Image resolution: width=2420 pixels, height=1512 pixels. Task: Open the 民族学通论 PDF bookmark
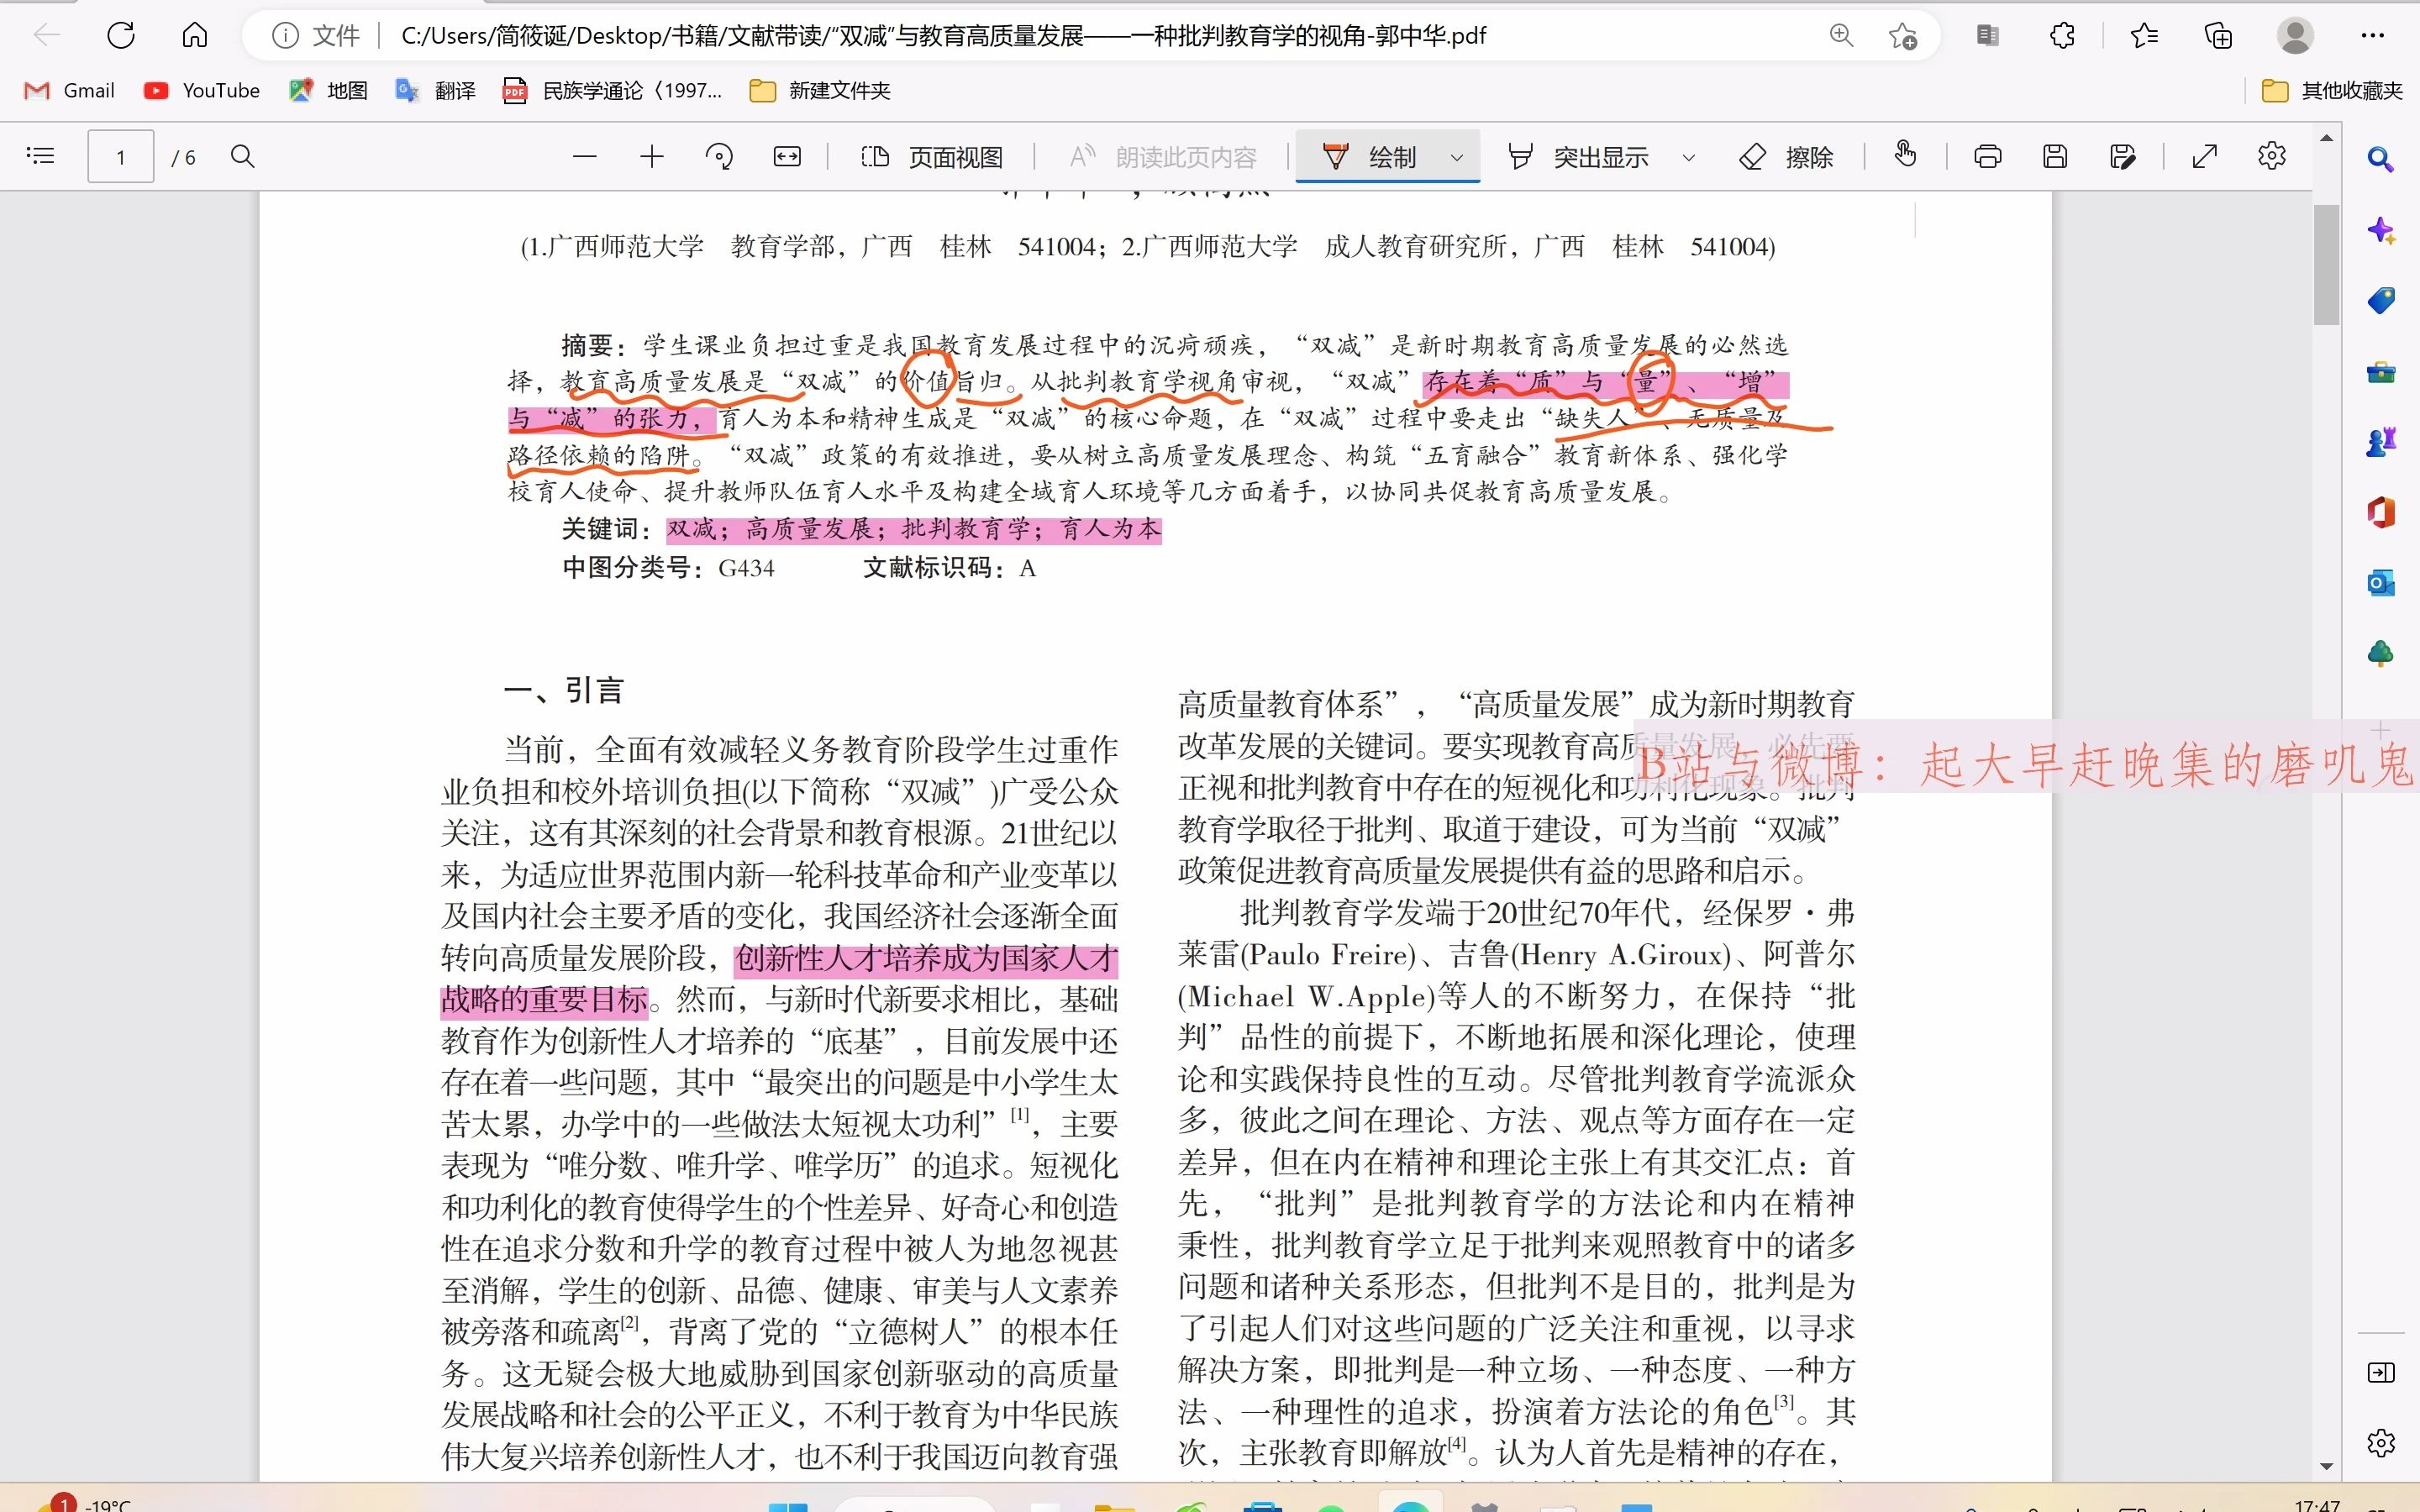coord(612,91)
